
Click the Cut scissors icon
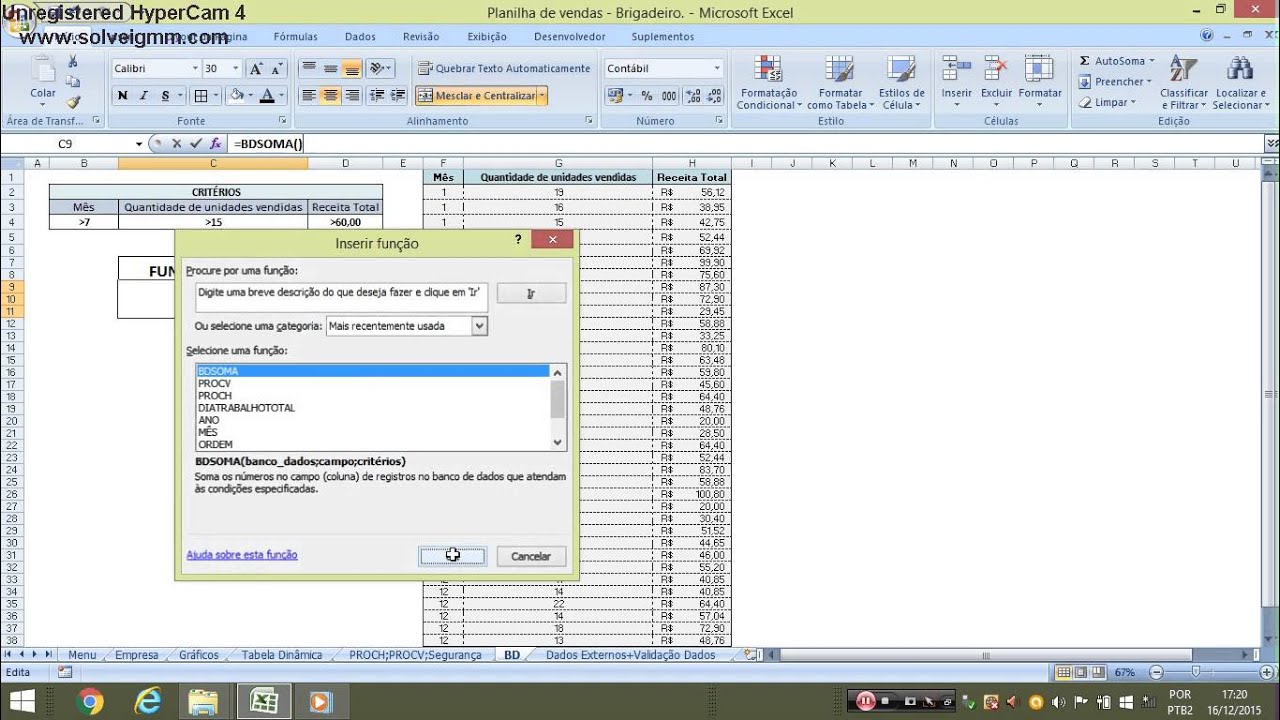[x=73, y=62]
